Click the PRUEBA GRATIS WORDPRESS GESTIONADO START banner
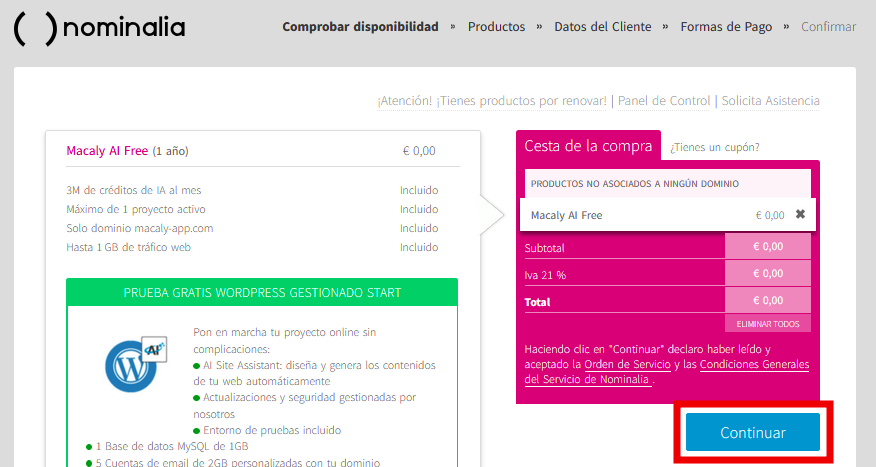 [262, 293]
